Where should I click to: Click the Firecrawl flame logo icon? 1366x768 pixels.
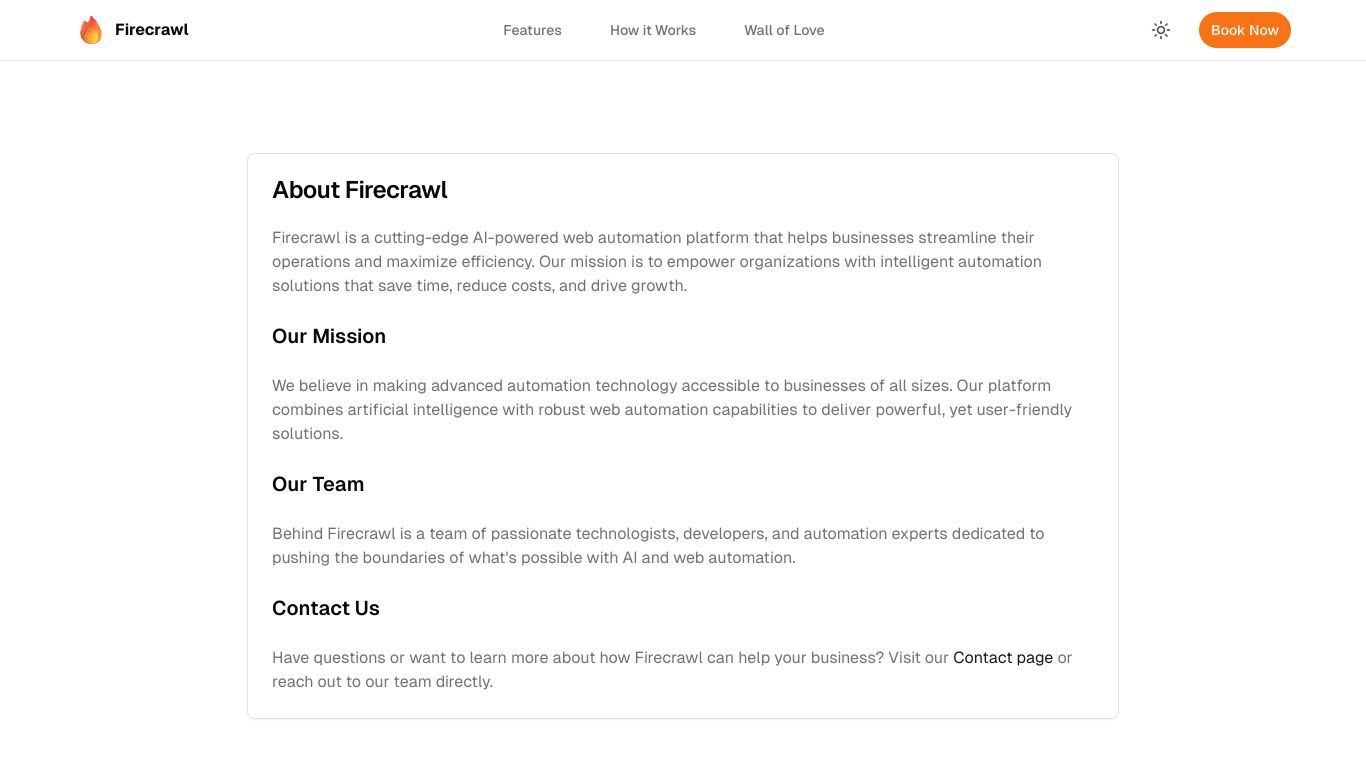point(91,30)
